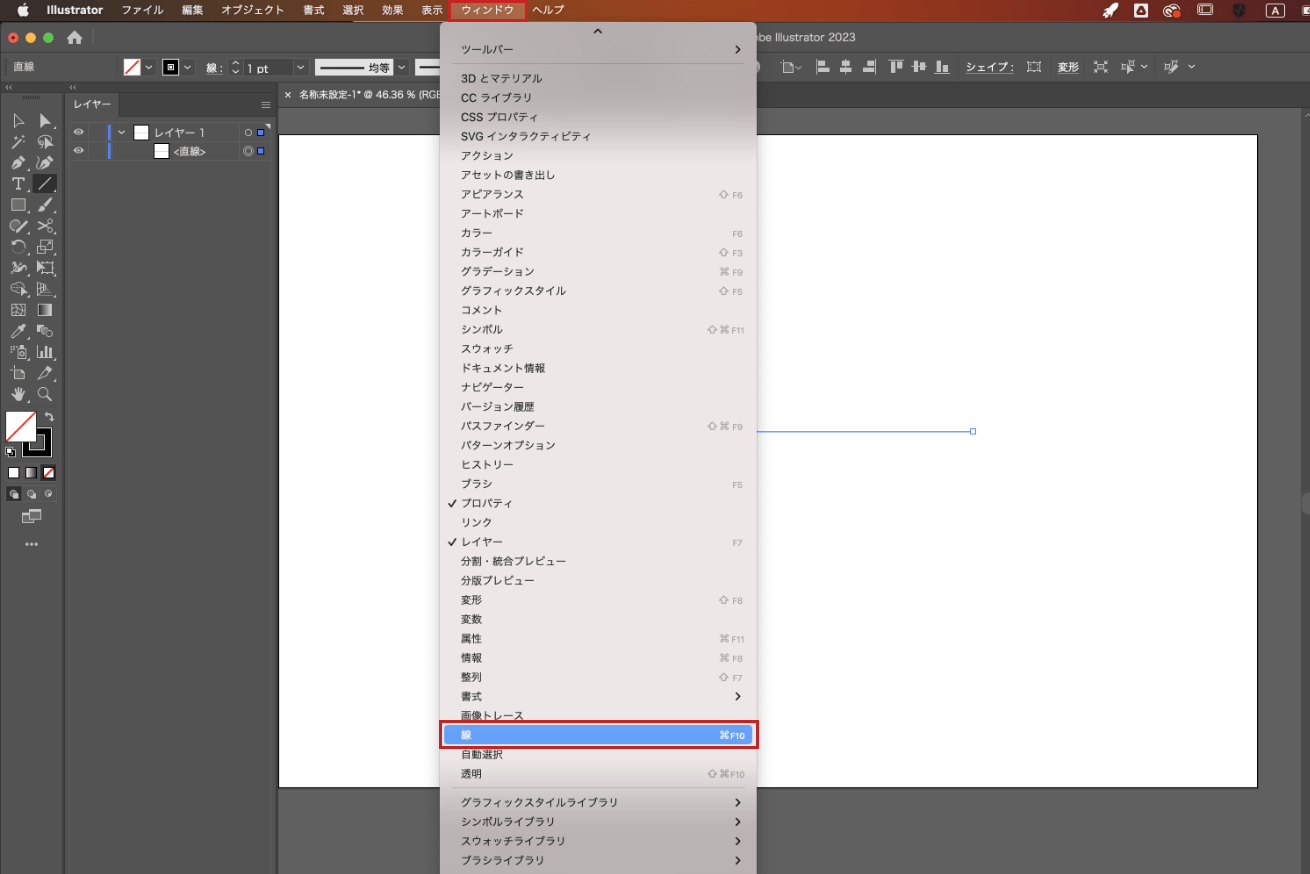Set fill mode to Color

tap(14, 473)
